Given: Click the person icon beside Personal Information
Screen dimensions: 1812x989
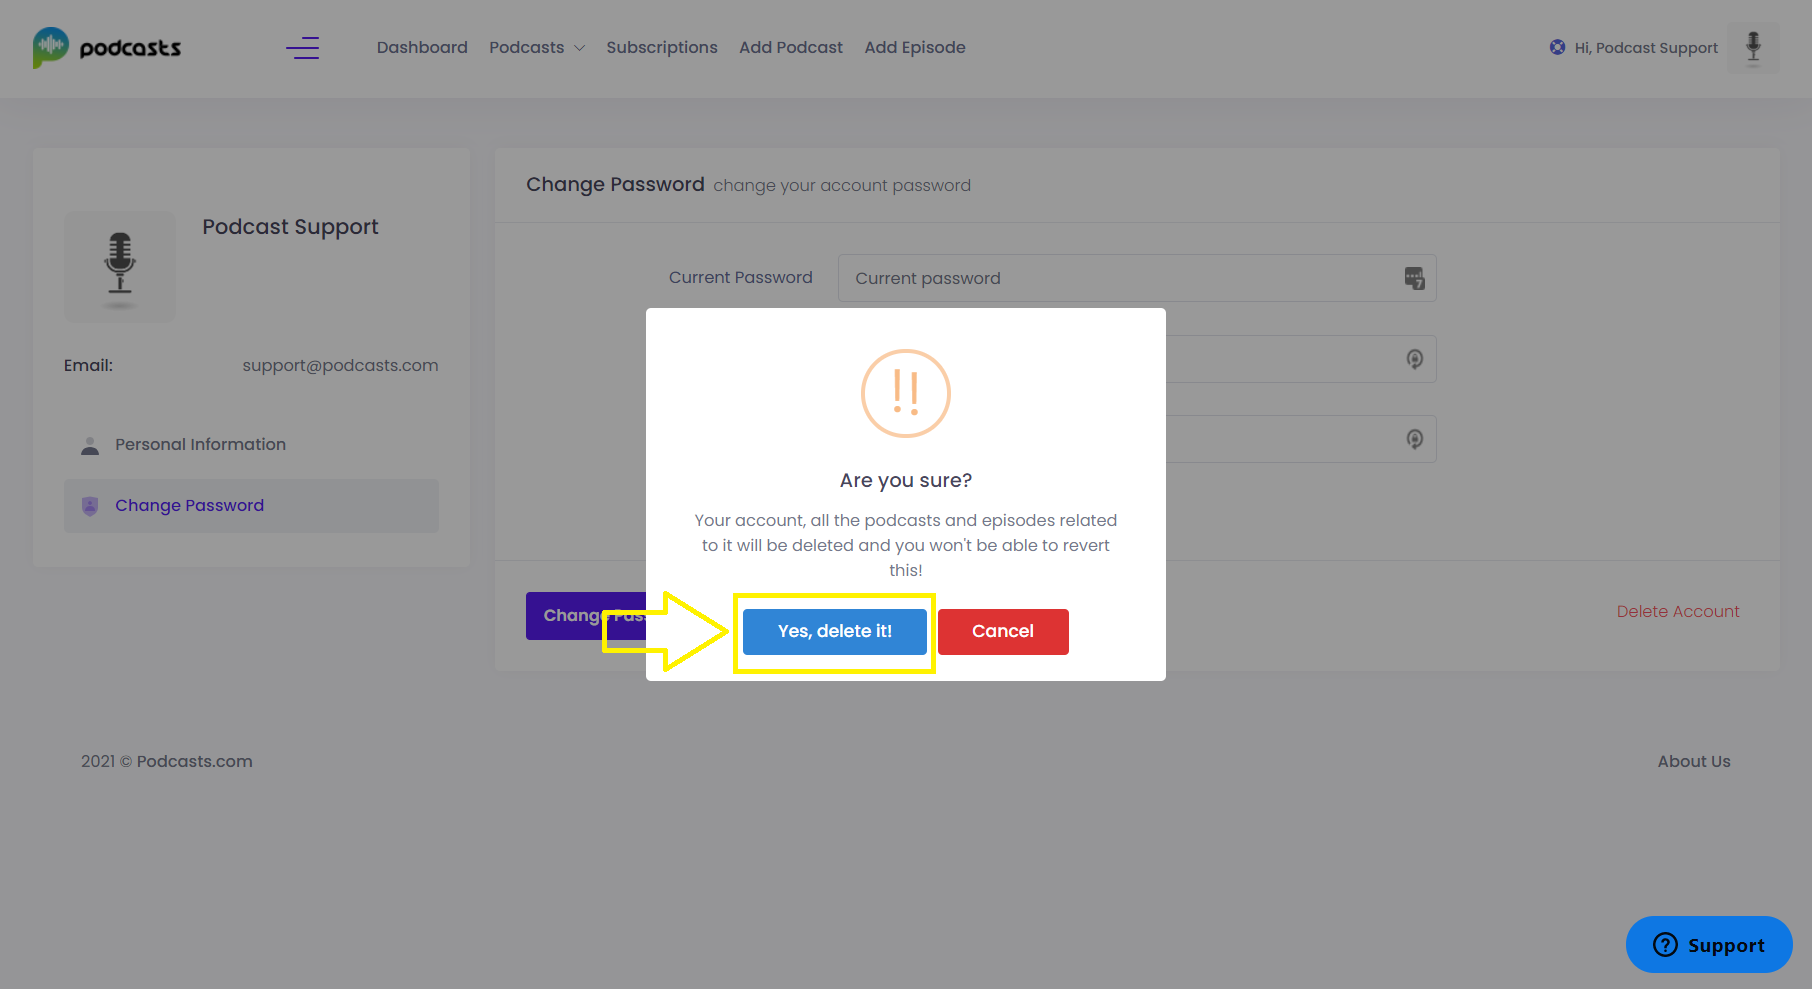Looking at the screenshot, I should [90, 445].
